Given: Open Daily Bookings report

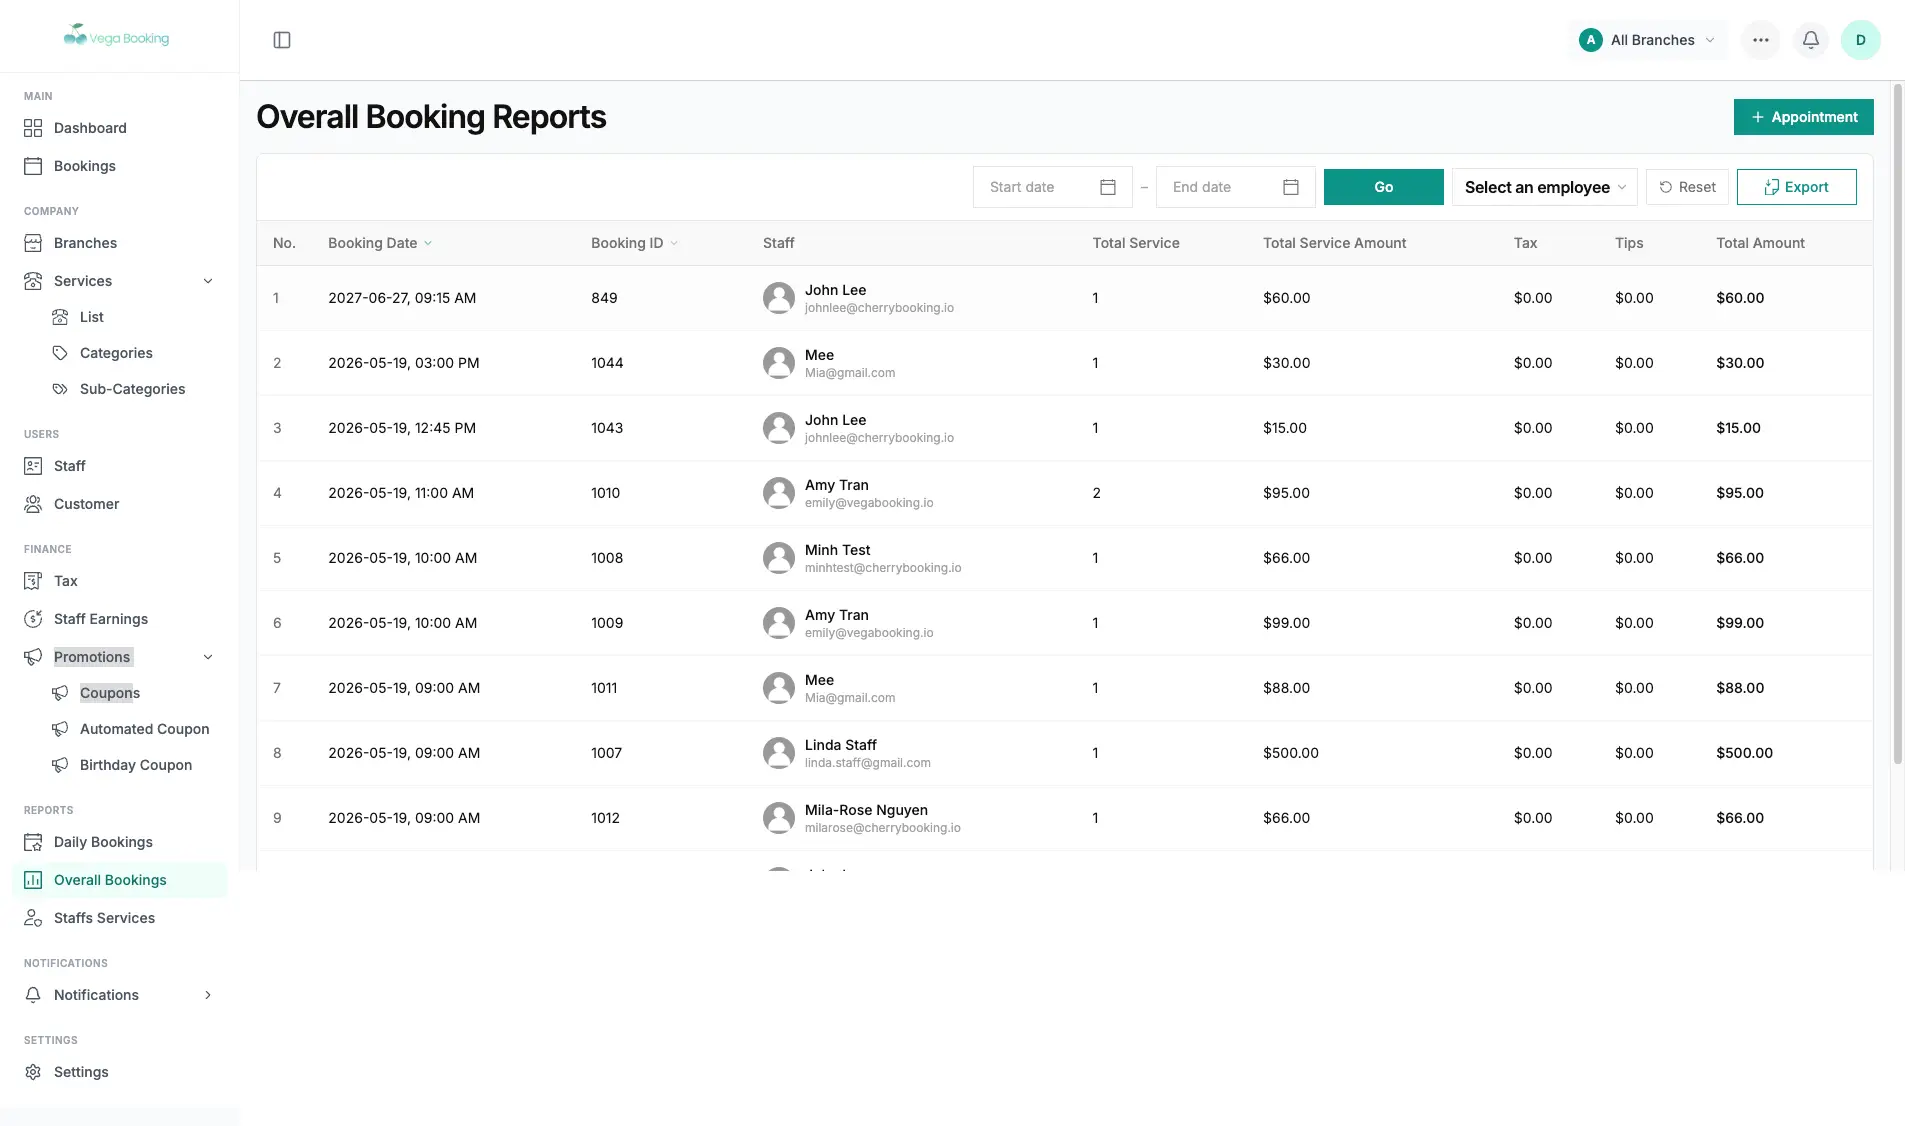Looking at the screenshot, I should 120,842.
